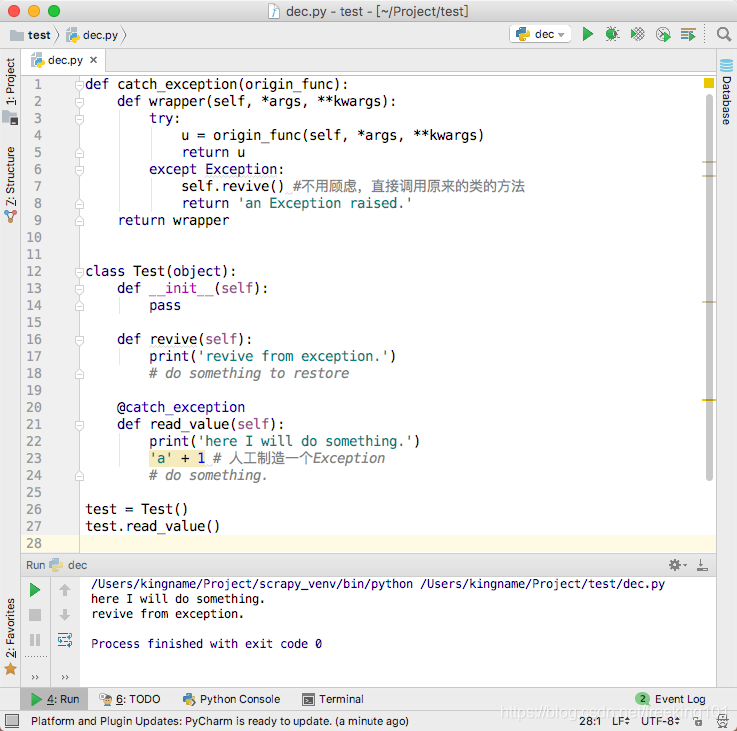
Task: Jump to warning marker near line 20
Action: pos(709,400)
